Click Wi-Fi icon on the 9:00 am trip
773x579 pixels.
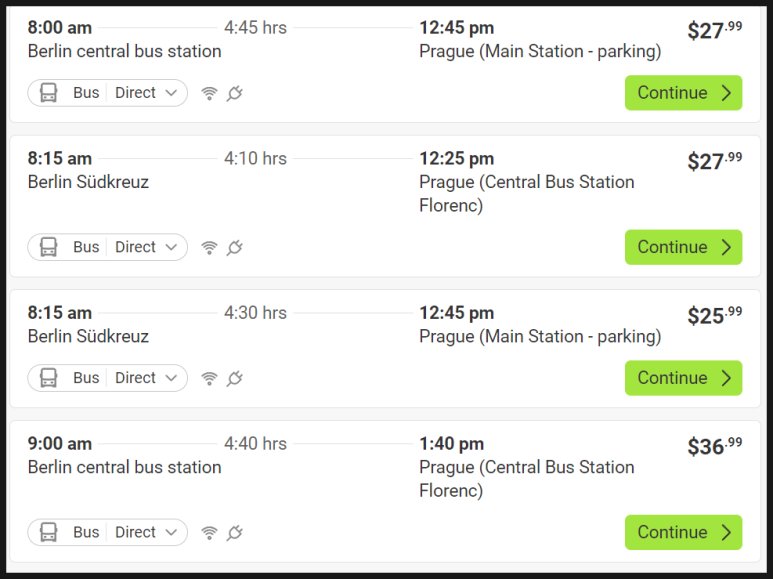pyautogui.click(x=209, y=532)
